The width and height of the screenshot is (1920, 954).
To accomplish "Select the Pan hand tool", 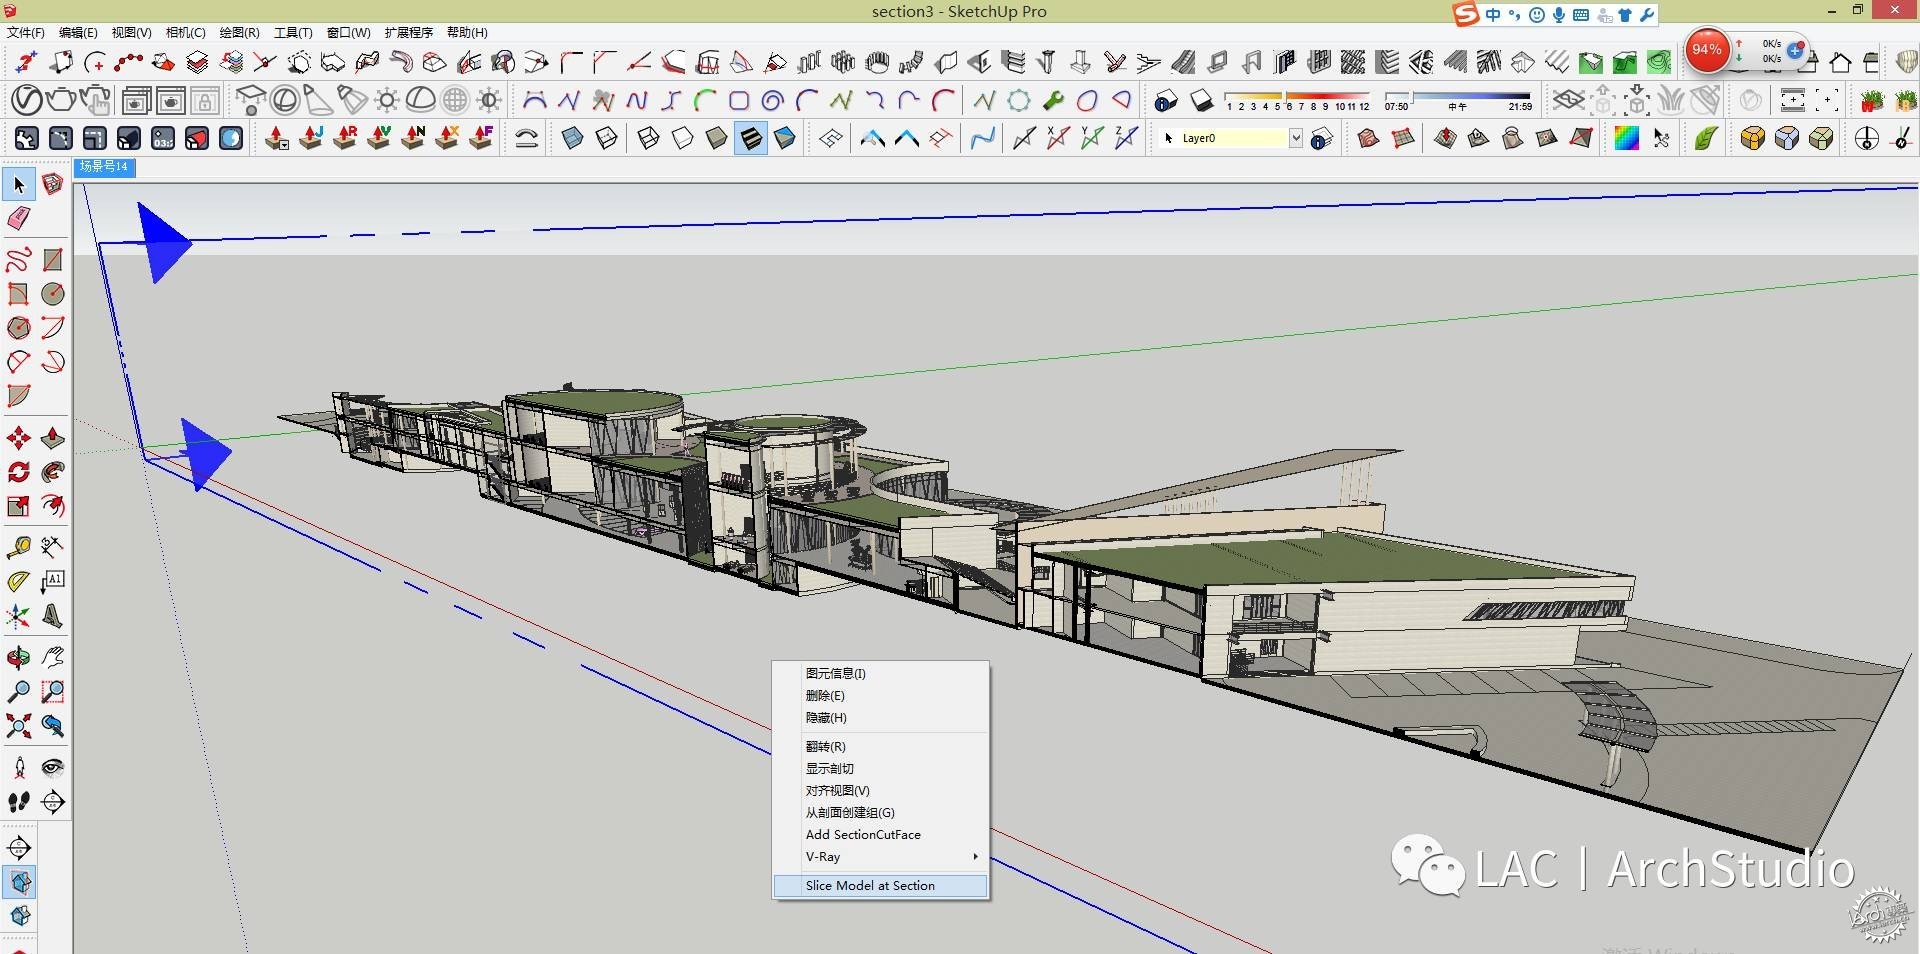I will [53, 657].
